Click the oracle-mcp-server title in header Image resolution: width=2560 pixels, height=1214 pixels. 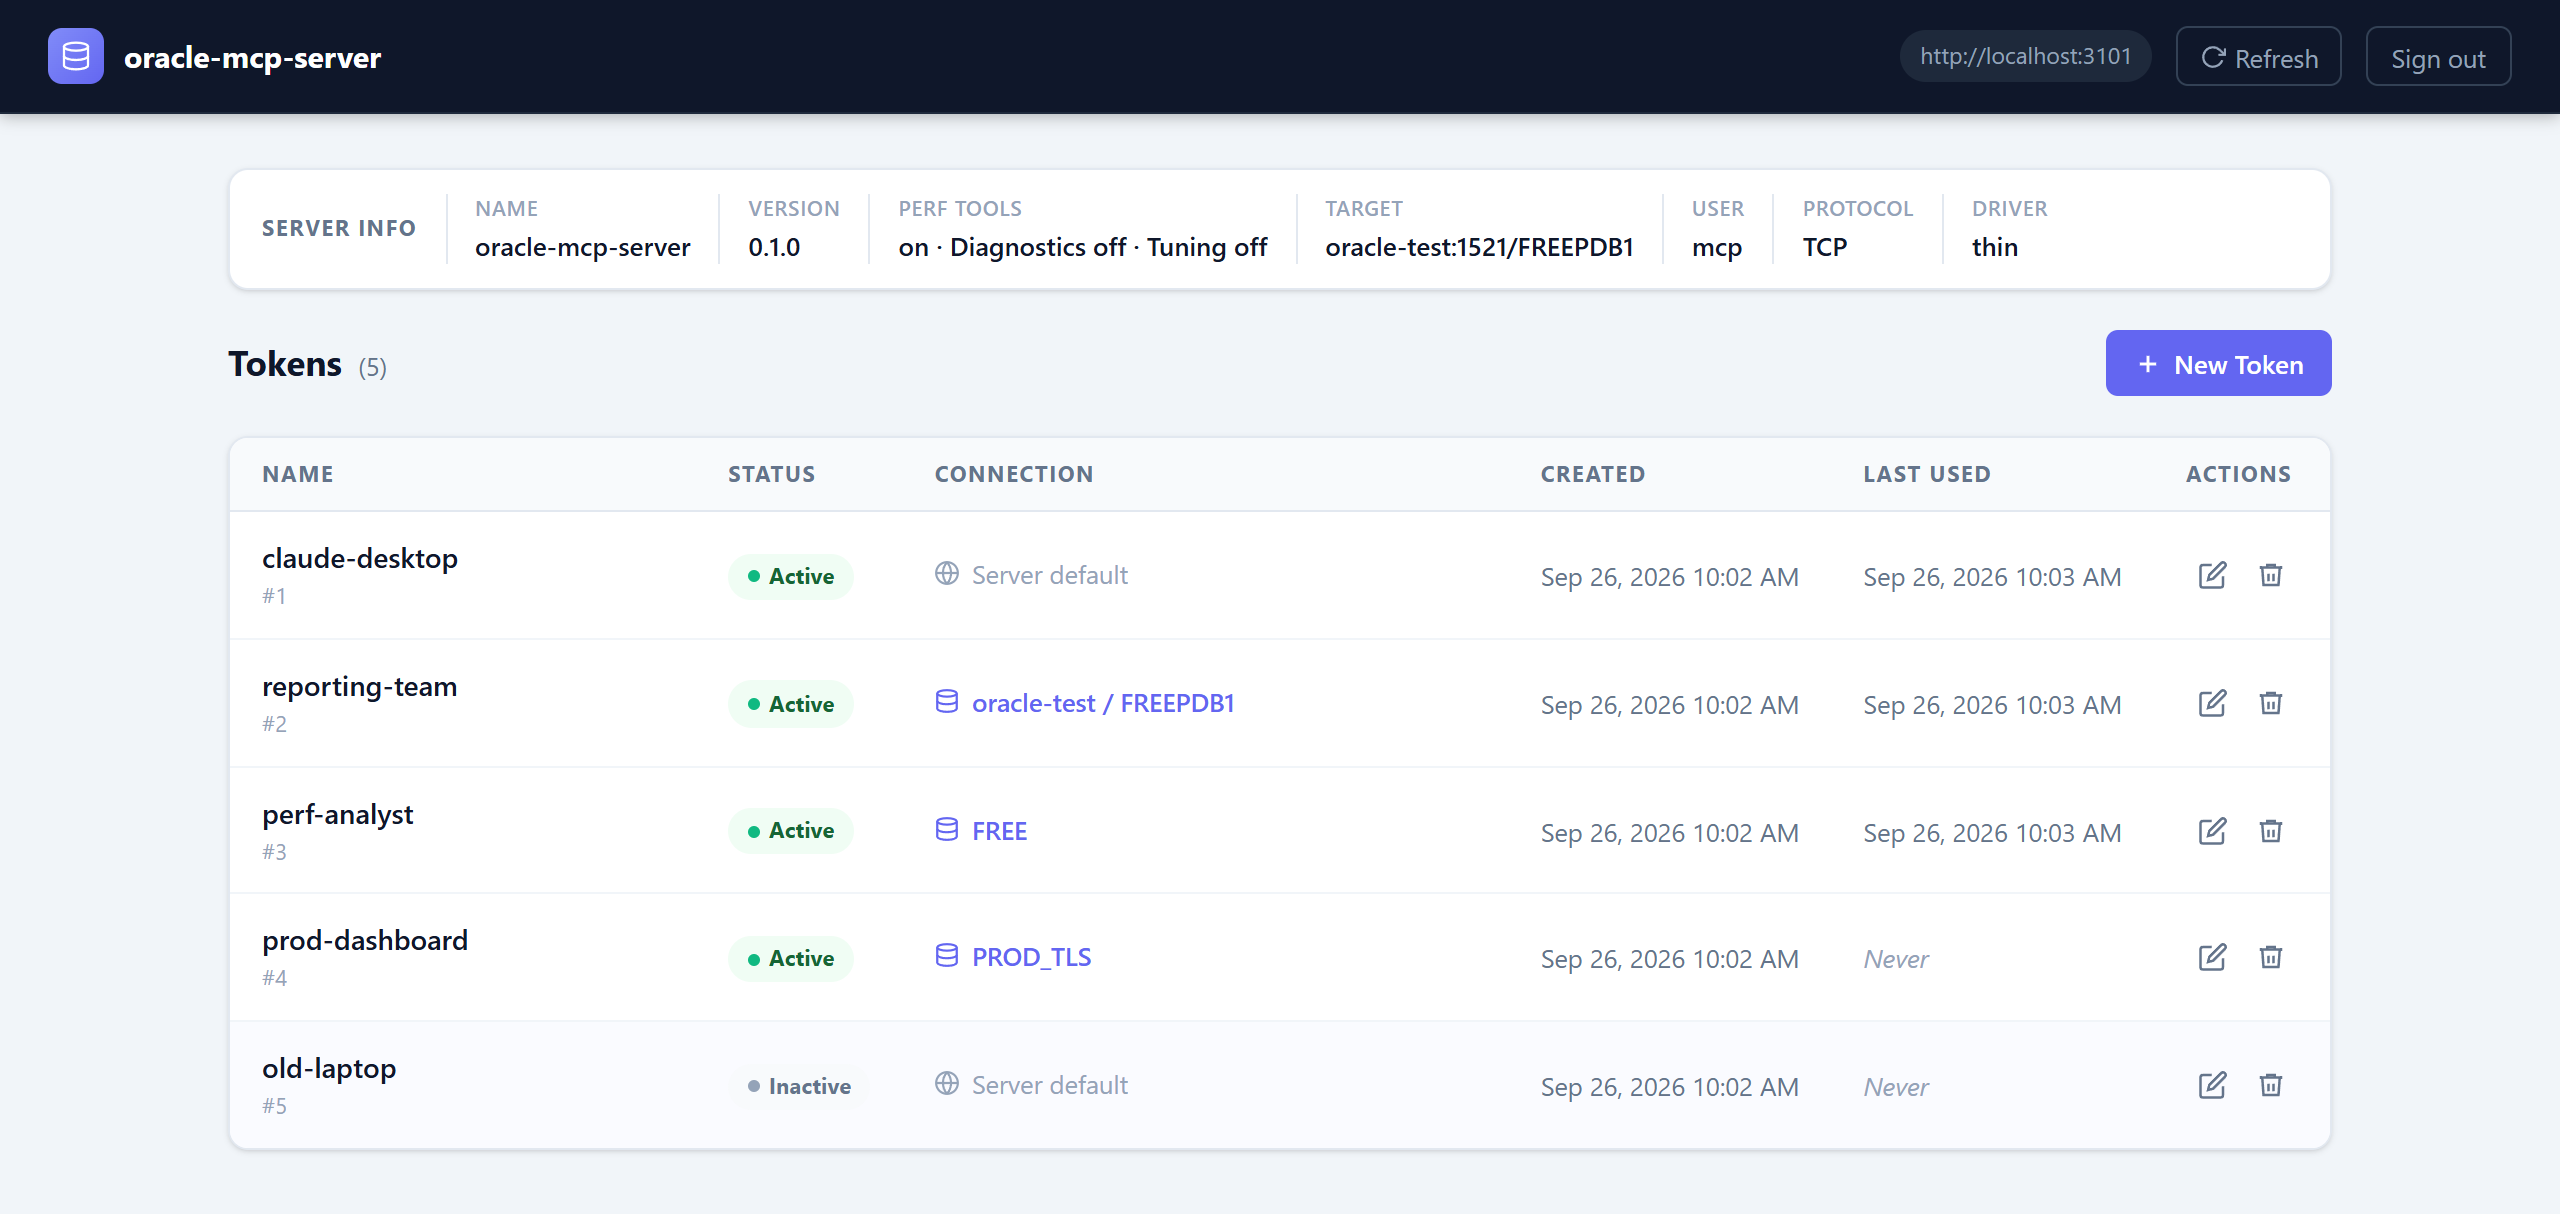(x=252, y=58)
